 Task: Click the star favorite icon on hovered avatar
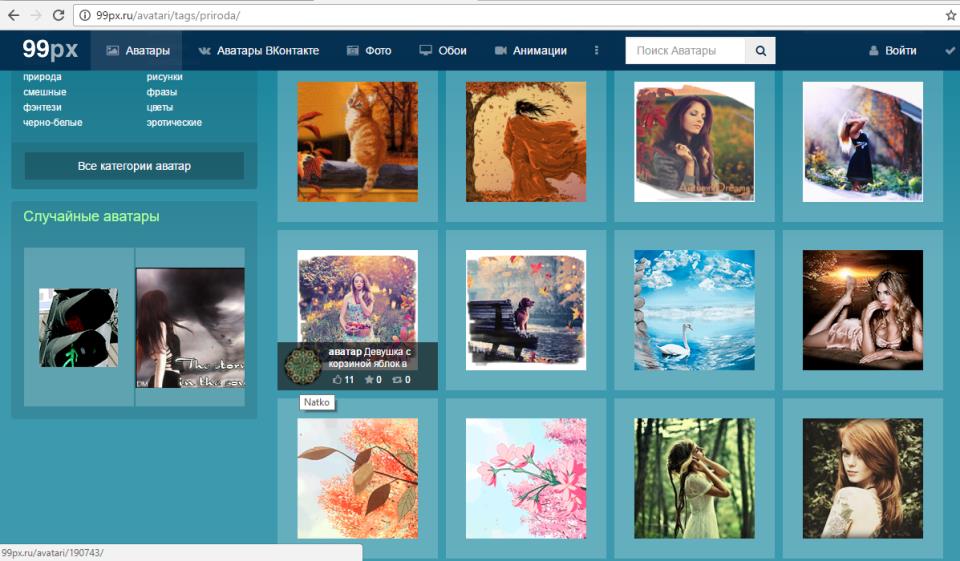coord(368,380)
